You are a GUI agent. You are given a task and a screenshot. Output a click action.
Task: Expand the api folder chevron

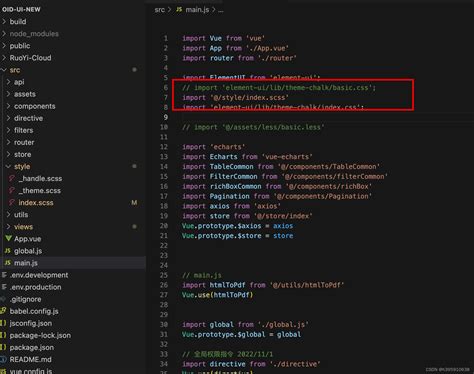(x=9, y=82)
